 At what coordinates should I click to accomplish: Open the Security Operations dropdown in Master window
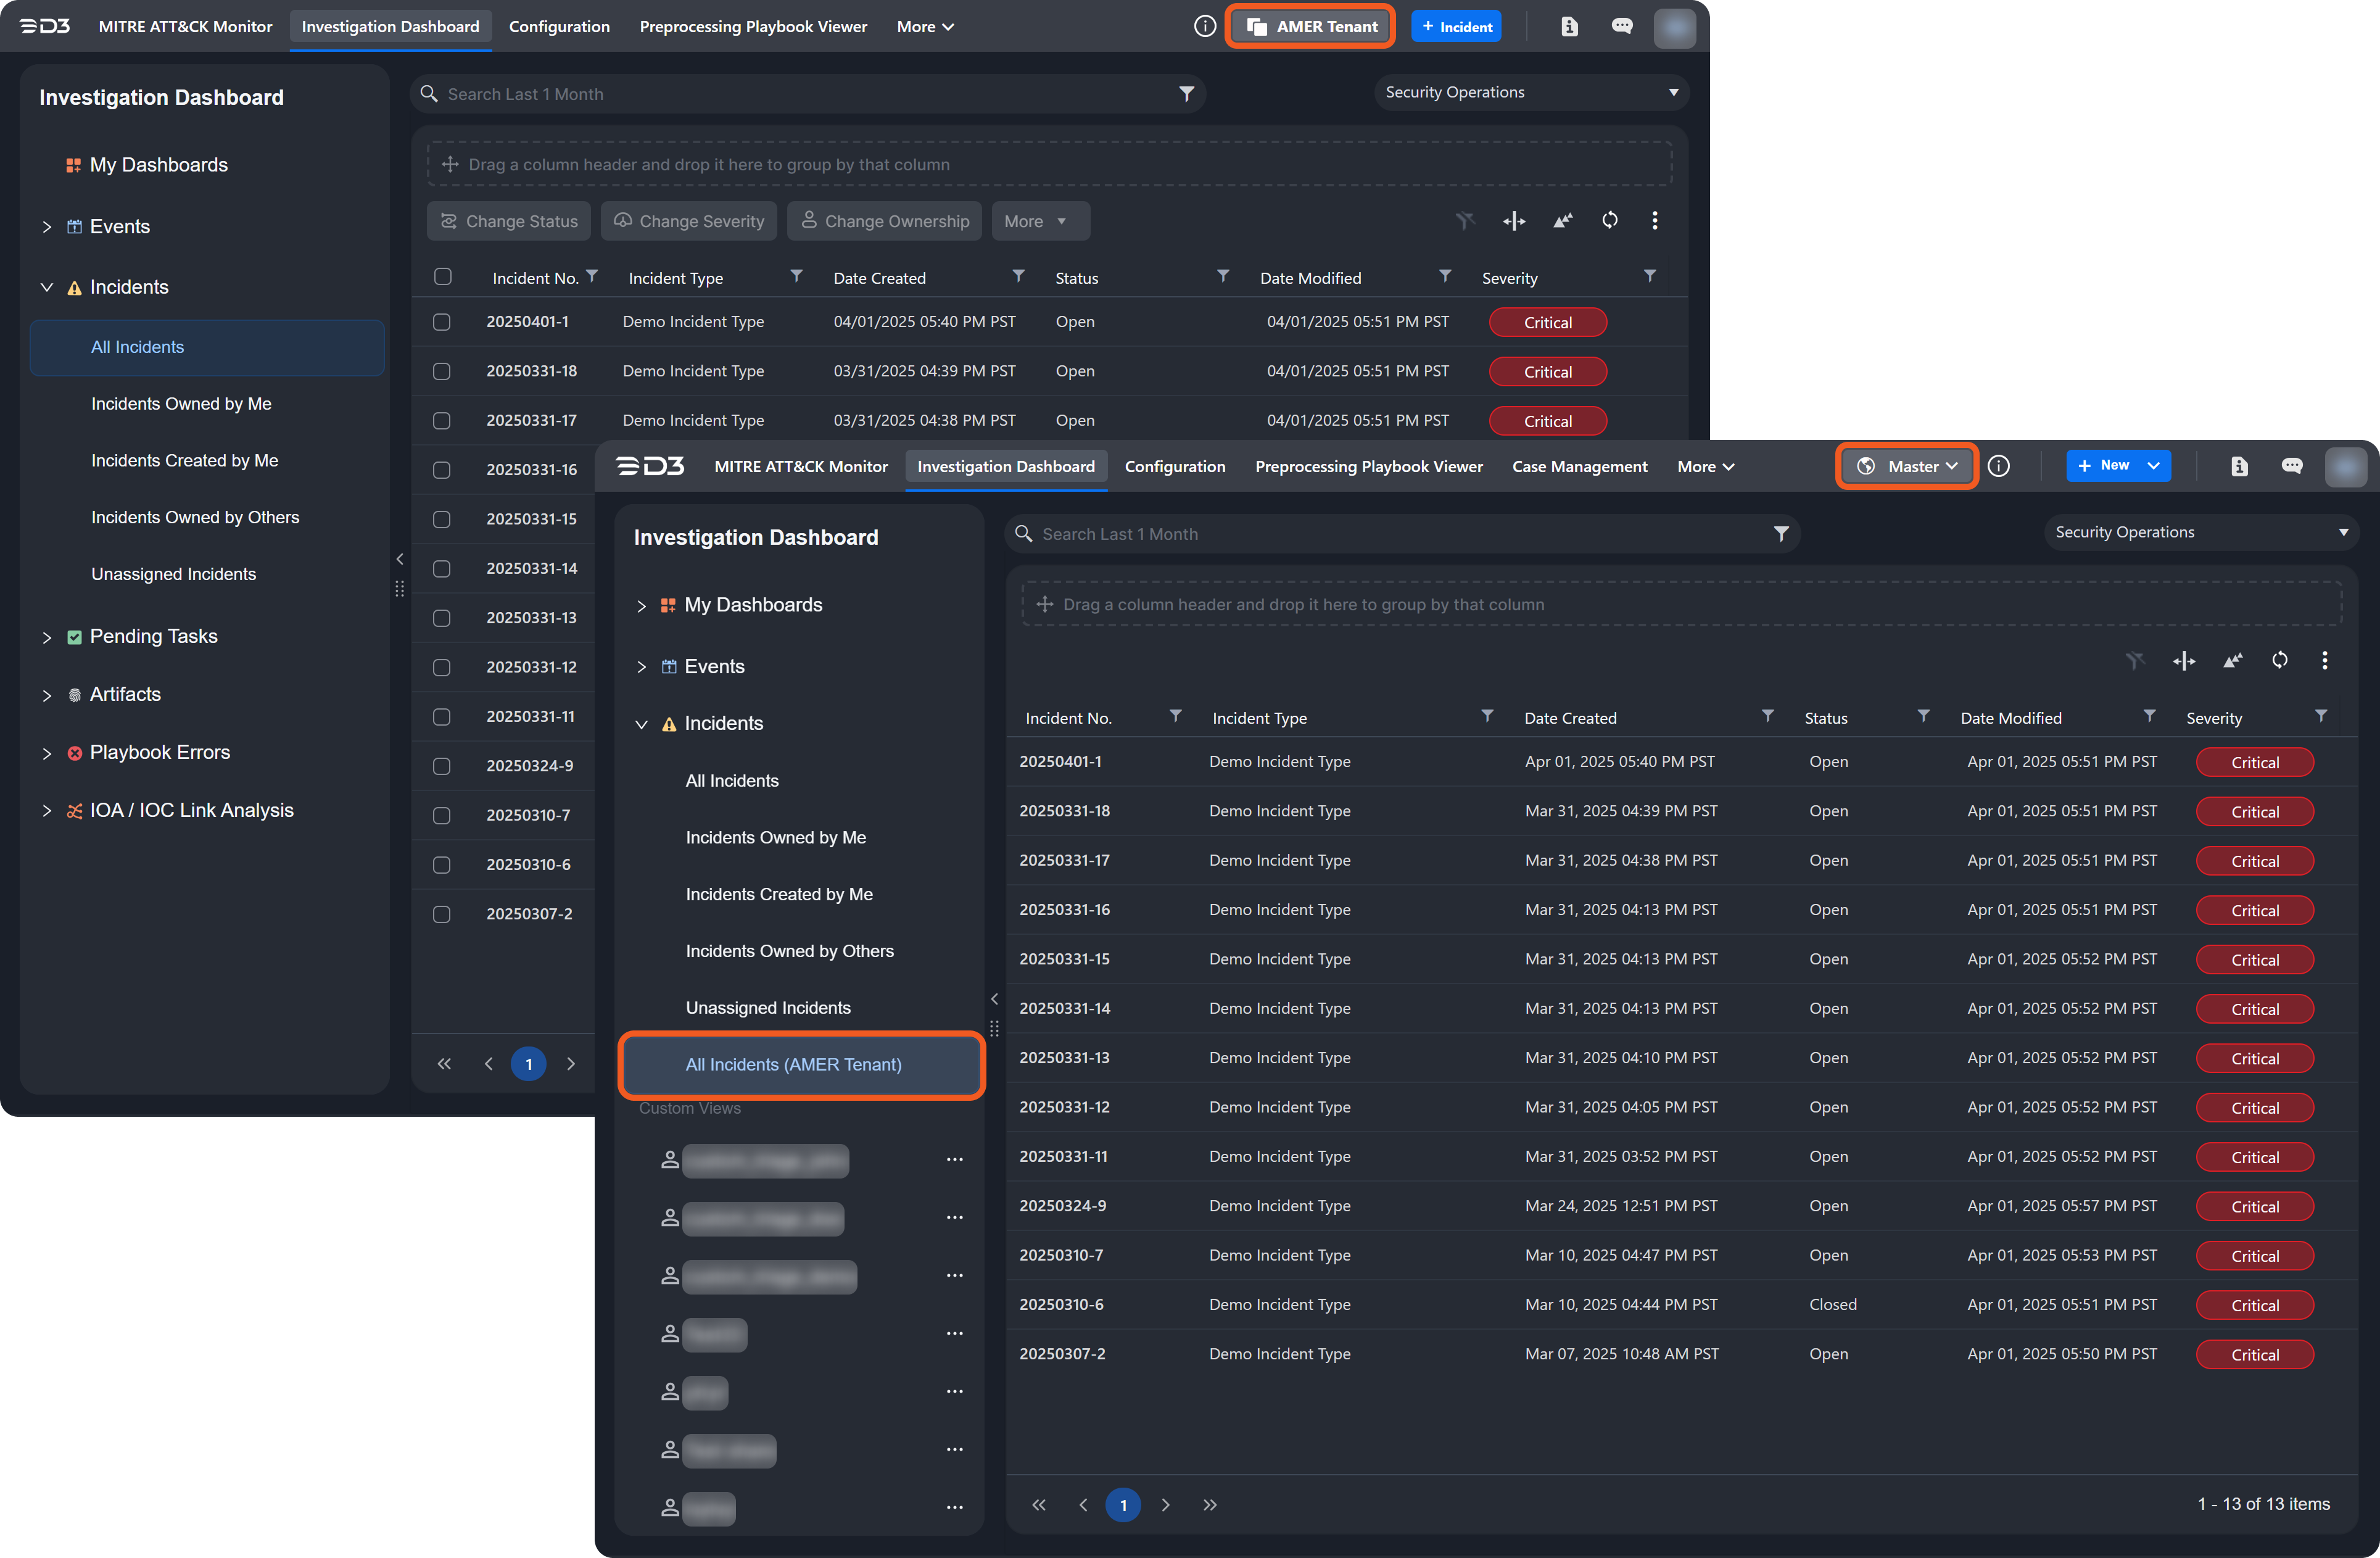(x=2200, y=532)
